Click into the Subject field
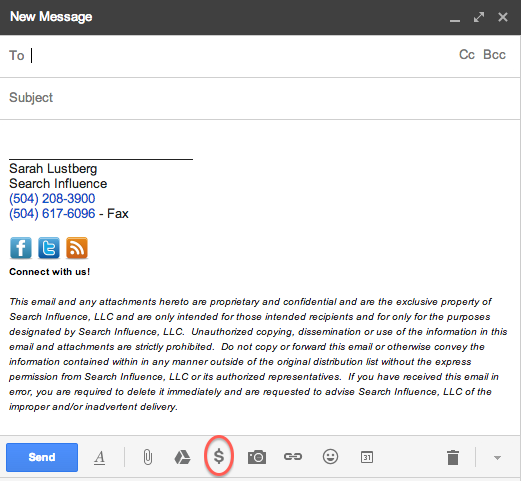The width and height of the screenshot is (521, 481). click(x=260, y=98)
